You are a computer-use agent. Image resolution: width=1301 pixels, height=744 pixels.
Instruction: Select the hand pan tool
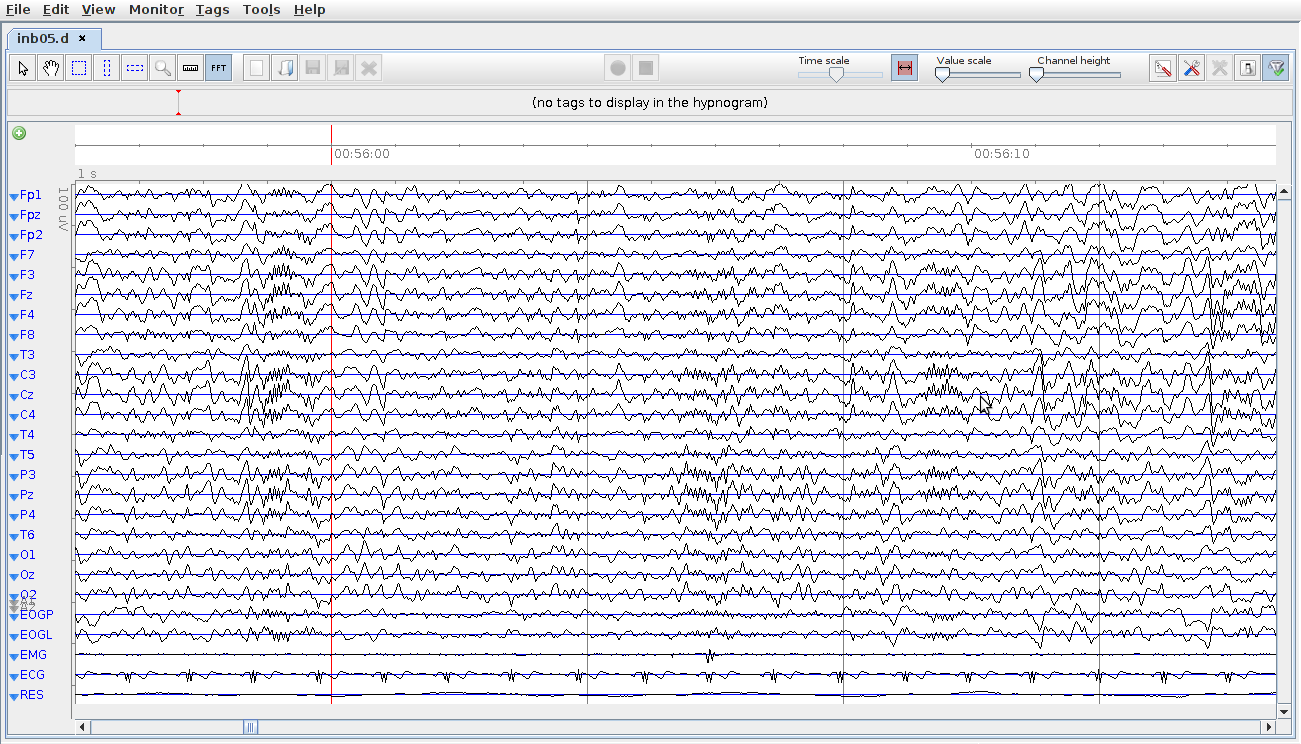[x=51, y=68]
